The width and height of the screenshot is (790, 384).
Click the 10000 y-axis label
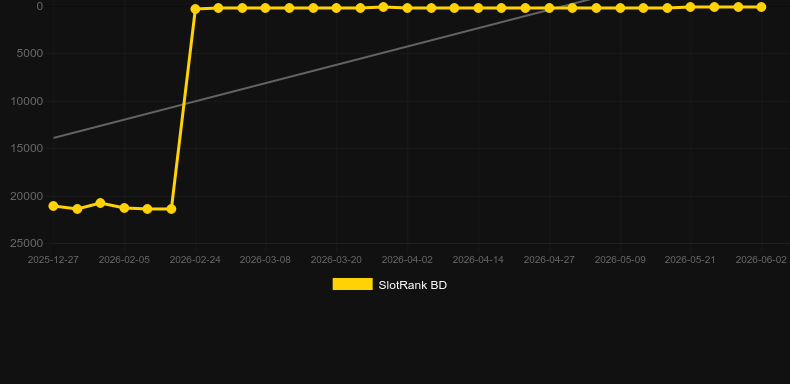click(x=27, y=101)
